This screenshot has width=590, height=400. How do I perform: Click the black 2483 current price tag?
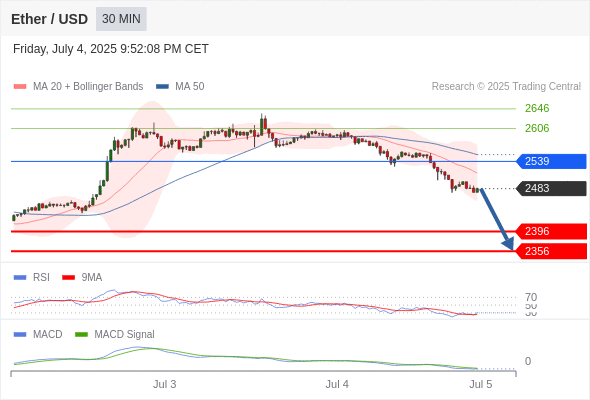tap(551, 188)
